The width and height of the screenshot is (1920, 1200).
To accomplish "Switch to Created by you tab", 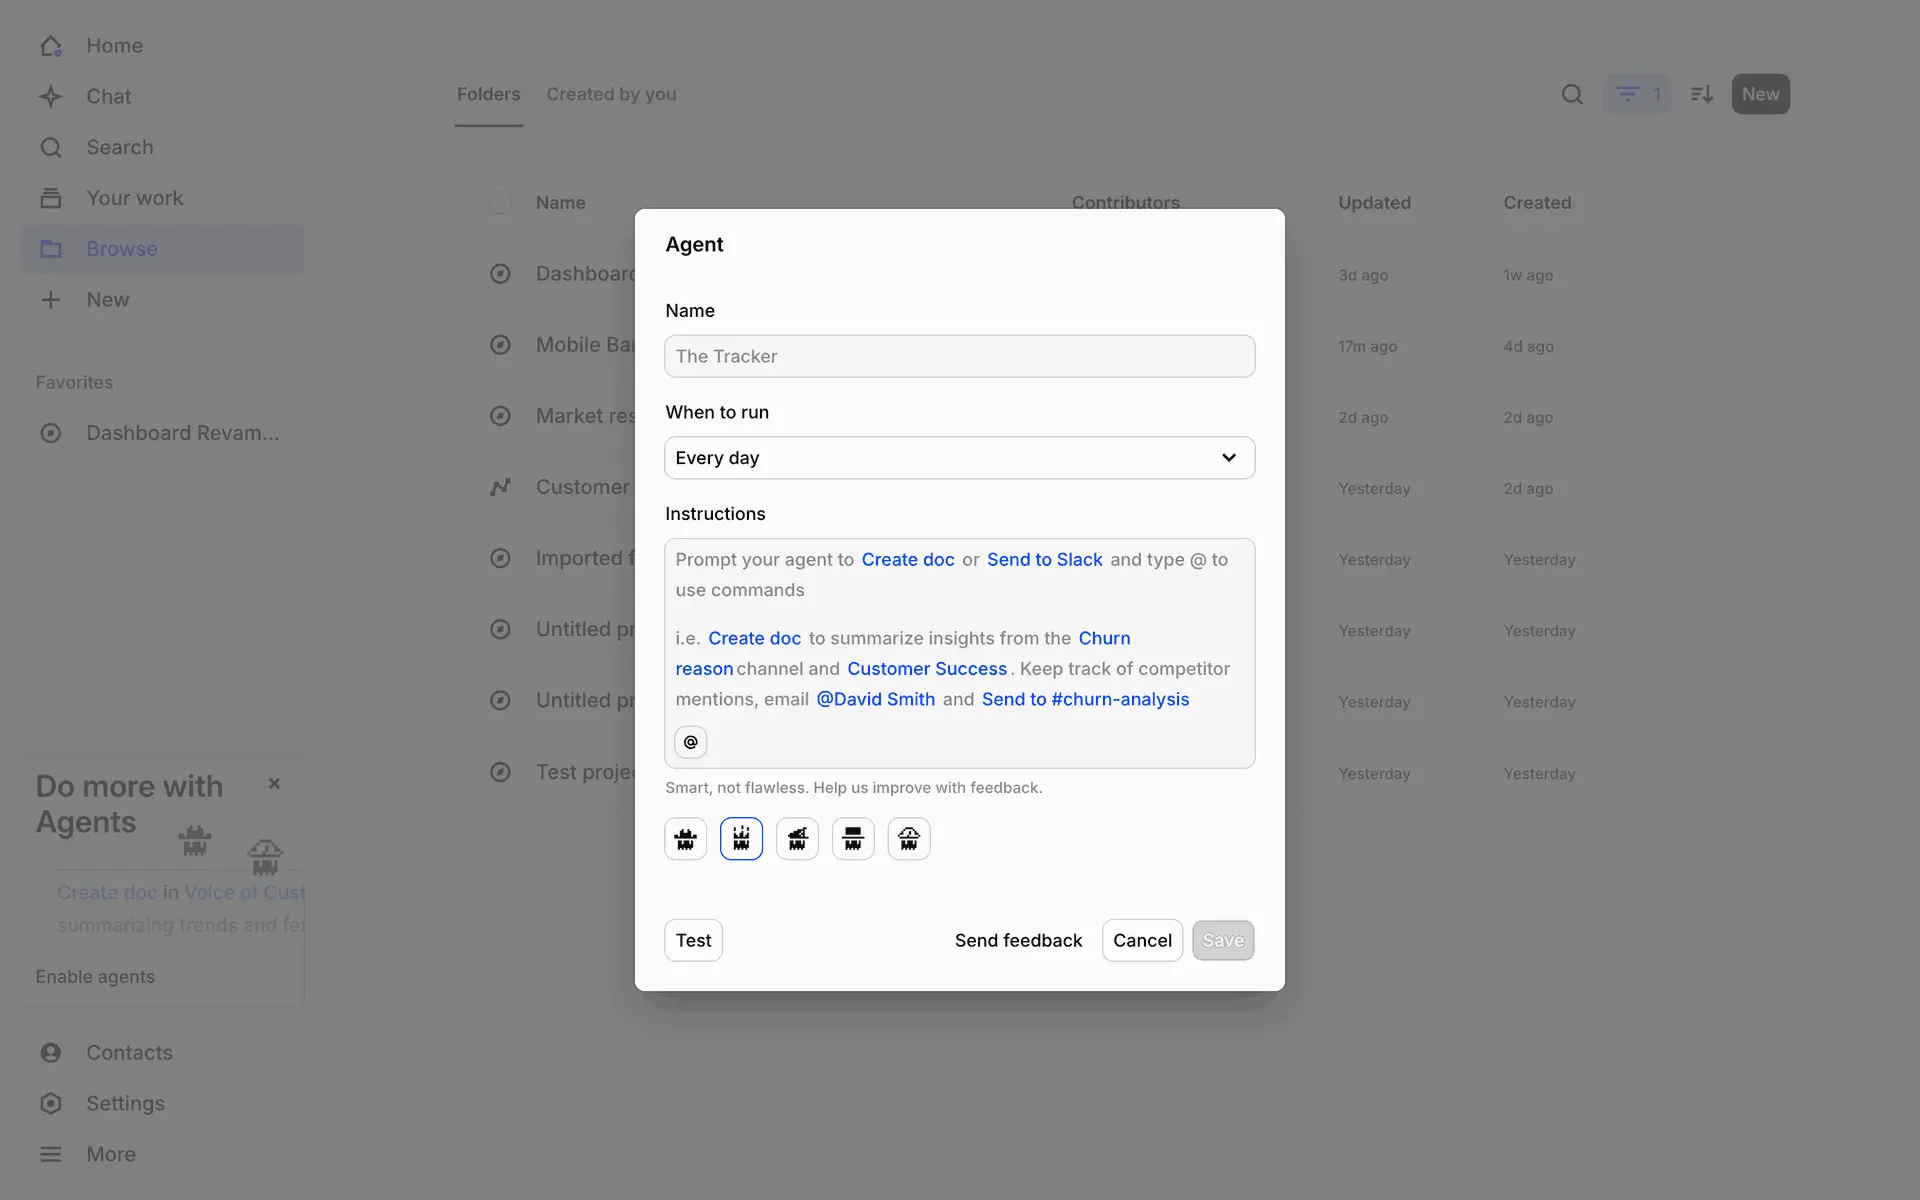I will [611, 94].
